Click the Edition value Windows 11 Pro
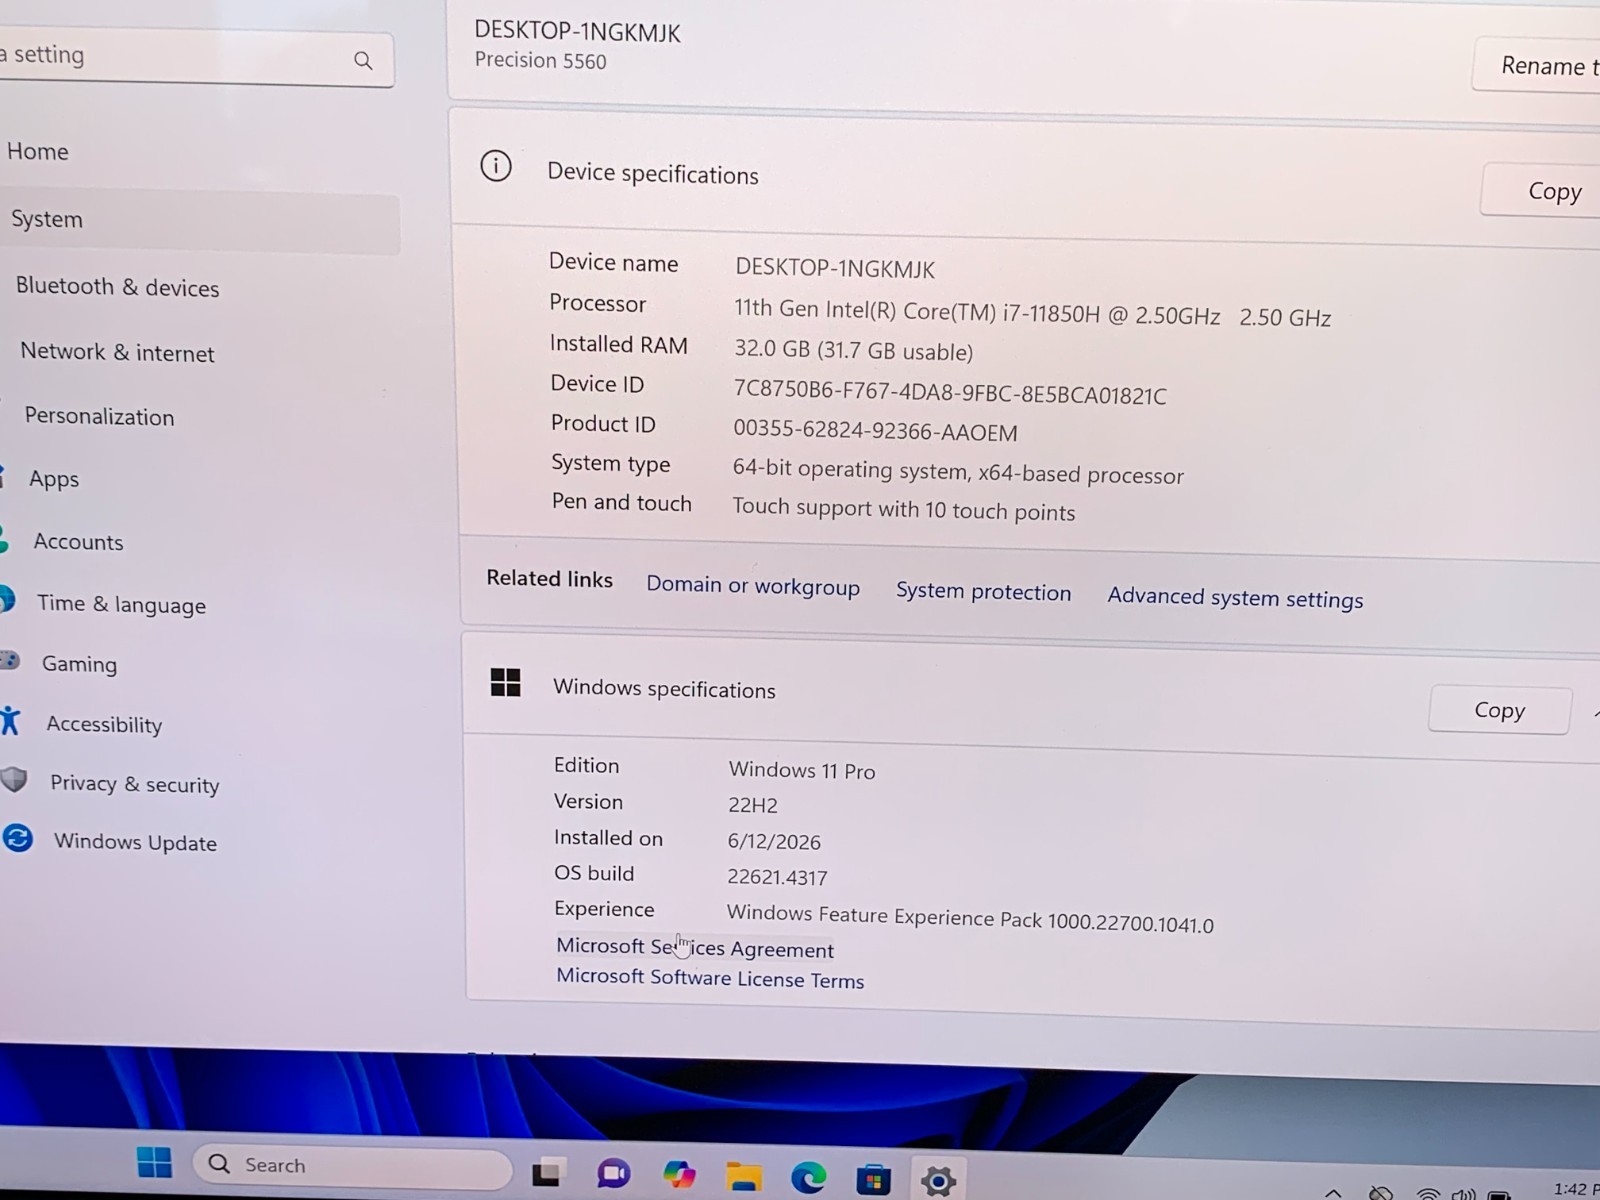 click(802, 770)
